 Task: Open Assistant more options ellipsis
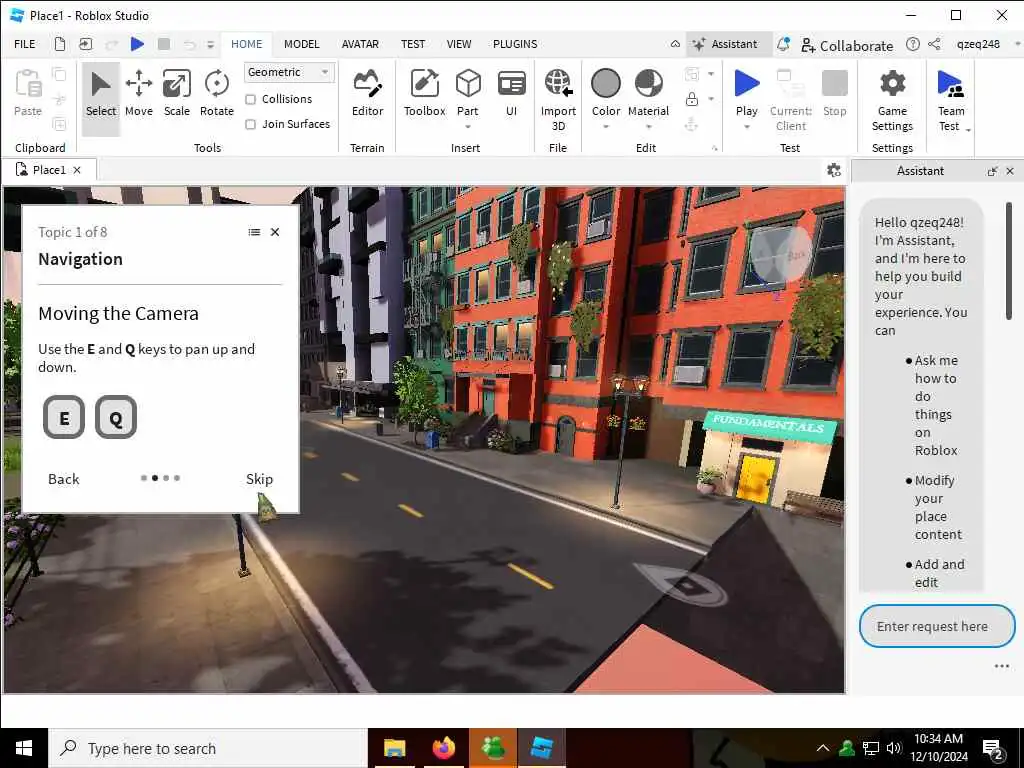click(1001, 666)
